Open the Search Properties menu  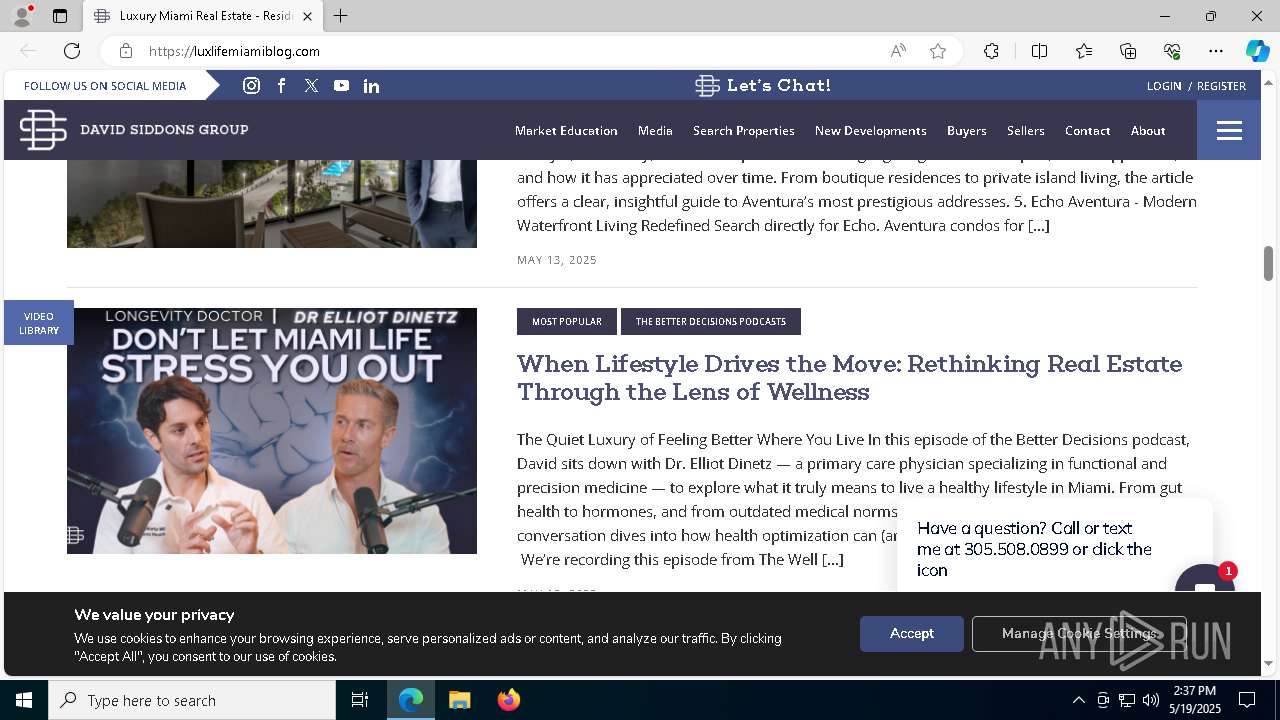click(x=744, y=131)
